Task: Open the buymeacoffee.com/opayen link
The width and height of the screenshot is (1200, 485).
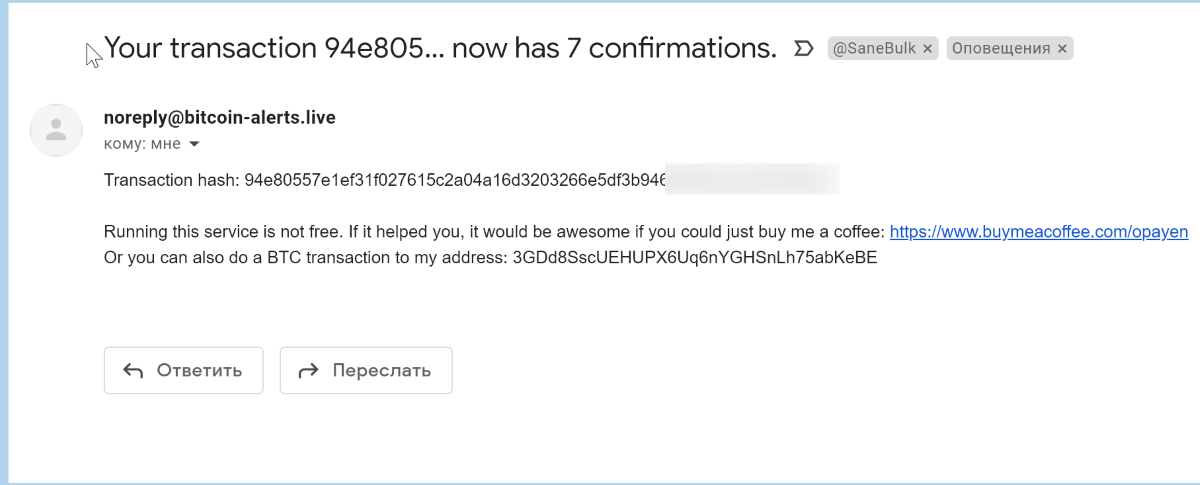Action: [x=1038, y=232]
